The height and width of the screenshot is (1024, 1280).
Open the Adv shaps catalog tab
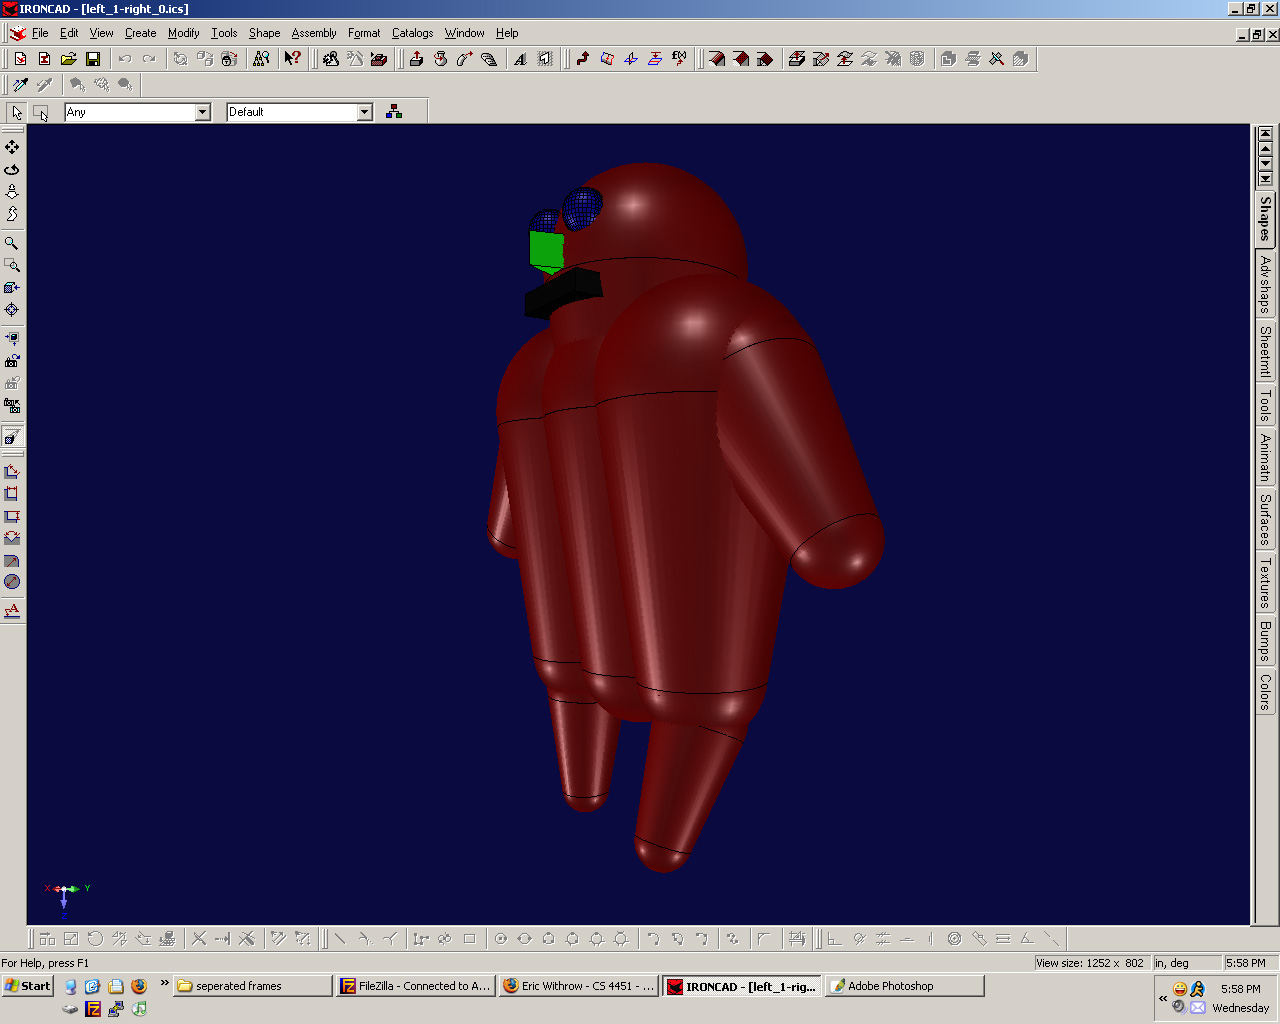1265,285
